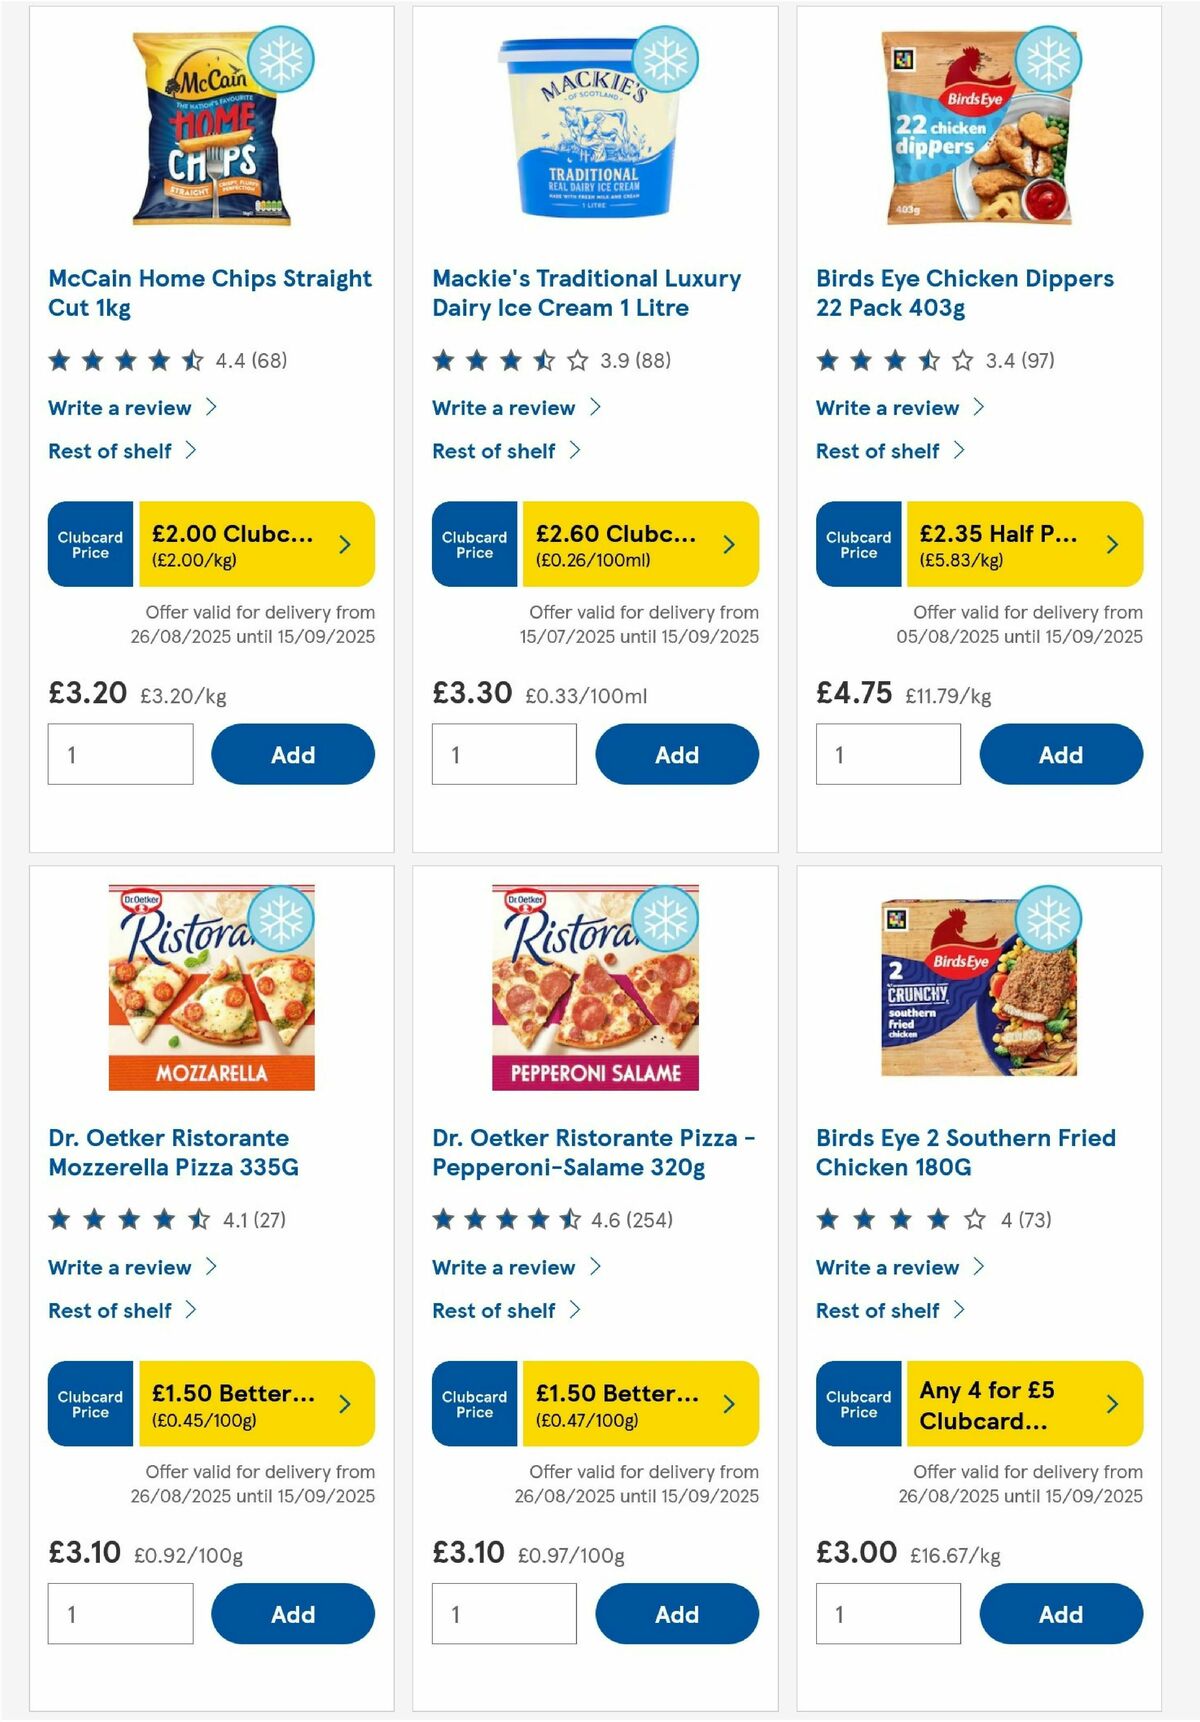Expand the £2.00 Clubcard offer for McCain Home Chips
Image resolution: width=1200 pixels, height=1722 pixels.
coord(345,544)
